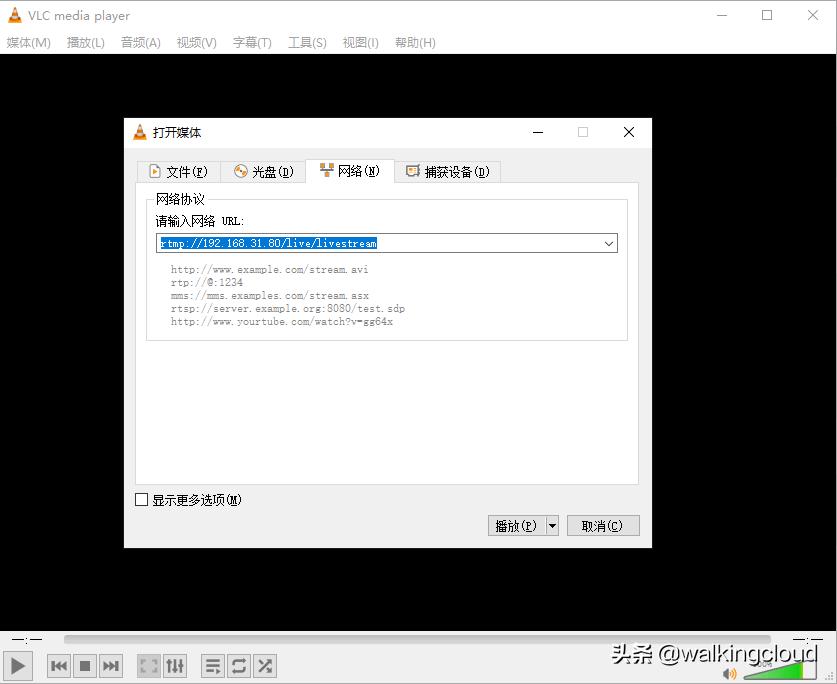Toggle the playlist view icon
The width and height of the screenshot is (837, 684).
pyautogui.click(x=212, y=665)
